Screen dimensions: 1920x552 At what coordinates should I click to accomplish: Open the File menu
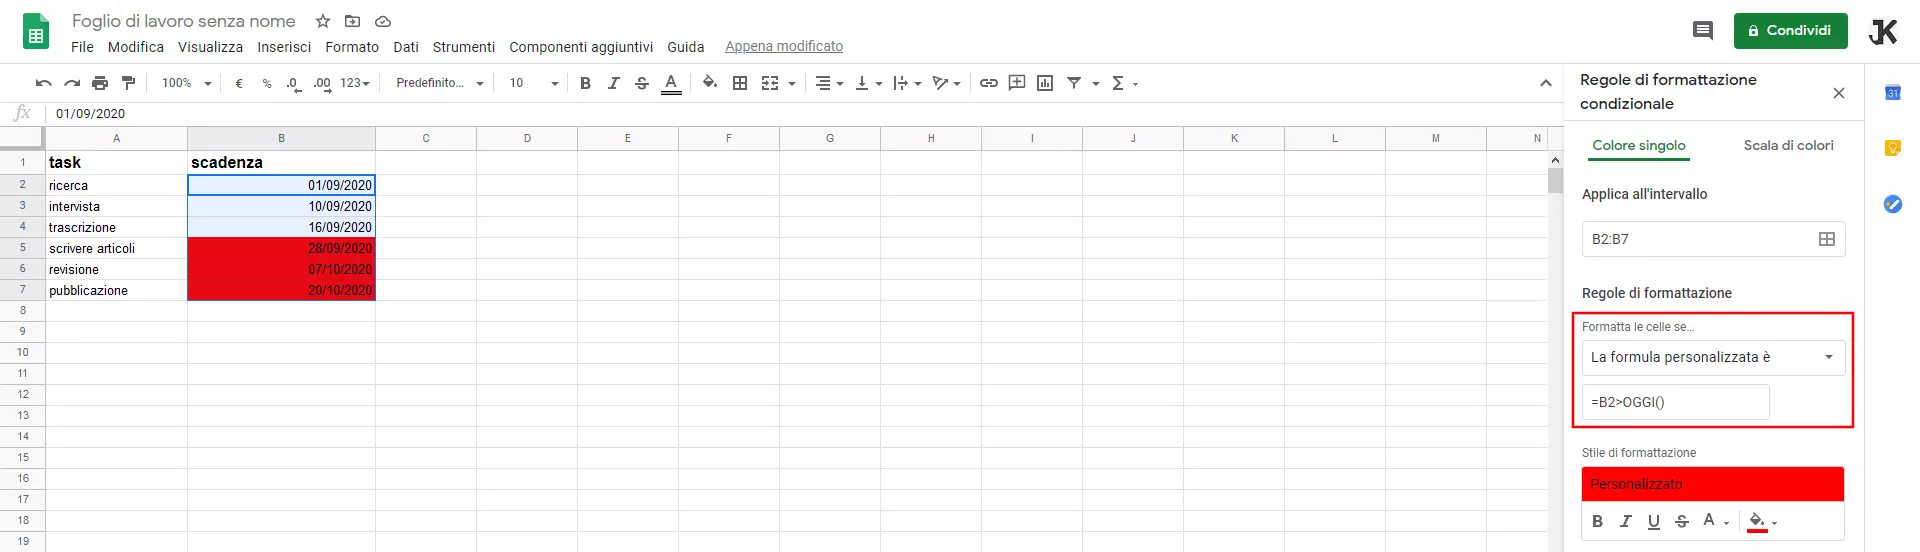coord(82,47)
